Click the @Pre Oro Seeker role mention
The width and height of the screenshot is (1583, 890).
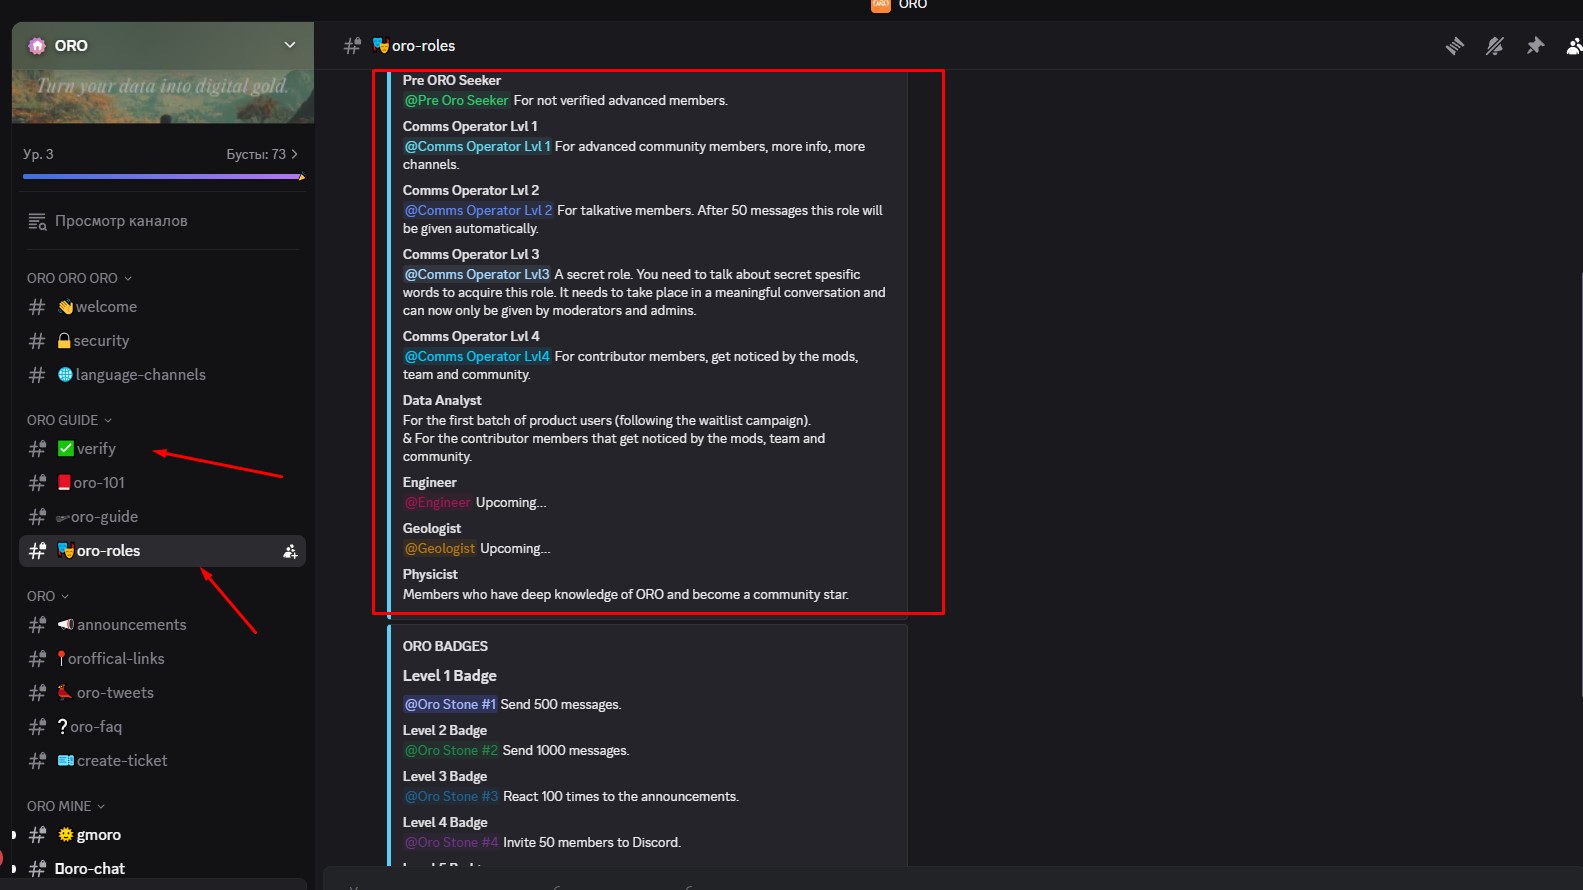[456, 100]
